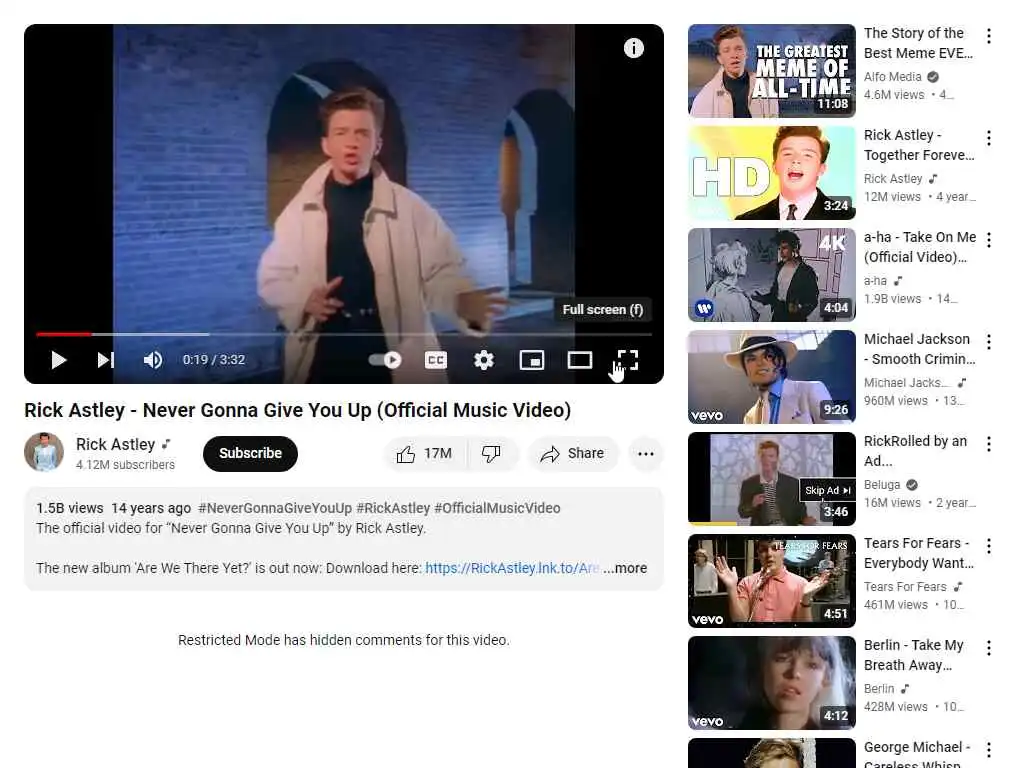Open title 'a-ha - Take On Me'
The width and height of the screenshot is (1024, 768).
[x=920, y=247]
